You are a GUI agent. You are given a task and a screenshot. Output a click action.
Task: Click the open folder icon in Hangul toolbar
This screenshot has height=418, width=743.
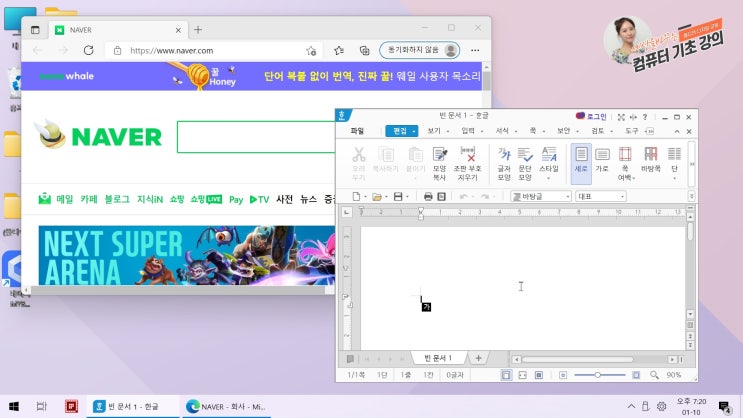377,196
